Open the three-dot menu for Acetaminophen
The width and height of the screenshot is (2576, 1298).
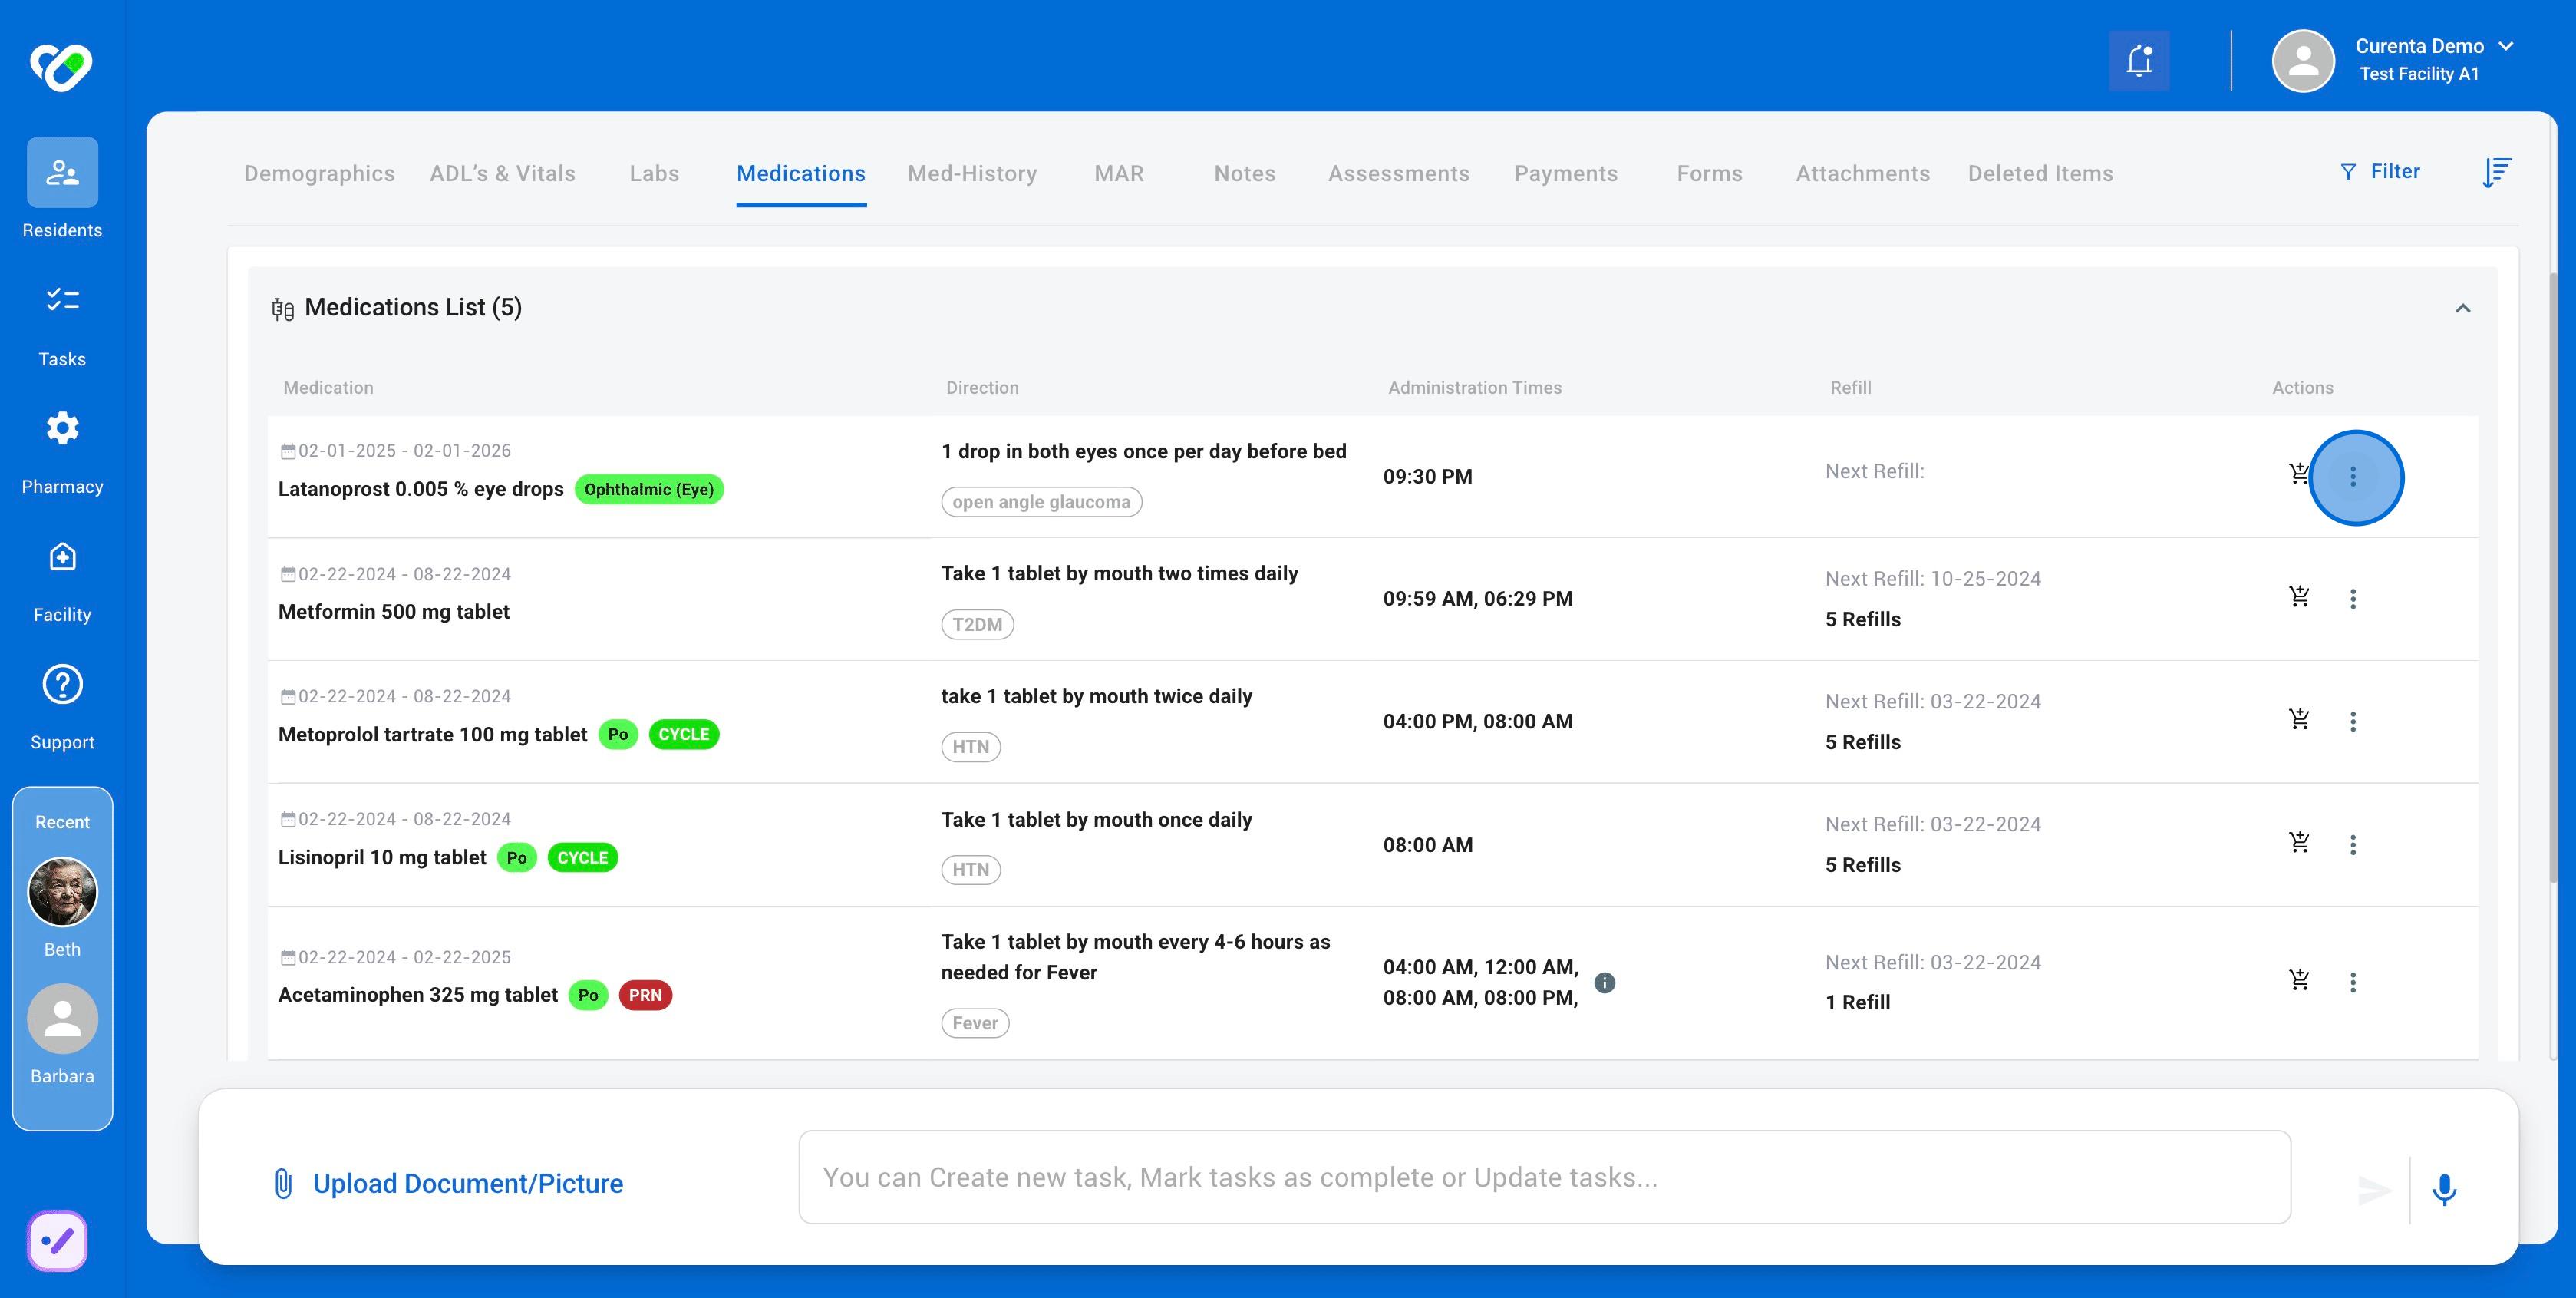pos(2353,983)
